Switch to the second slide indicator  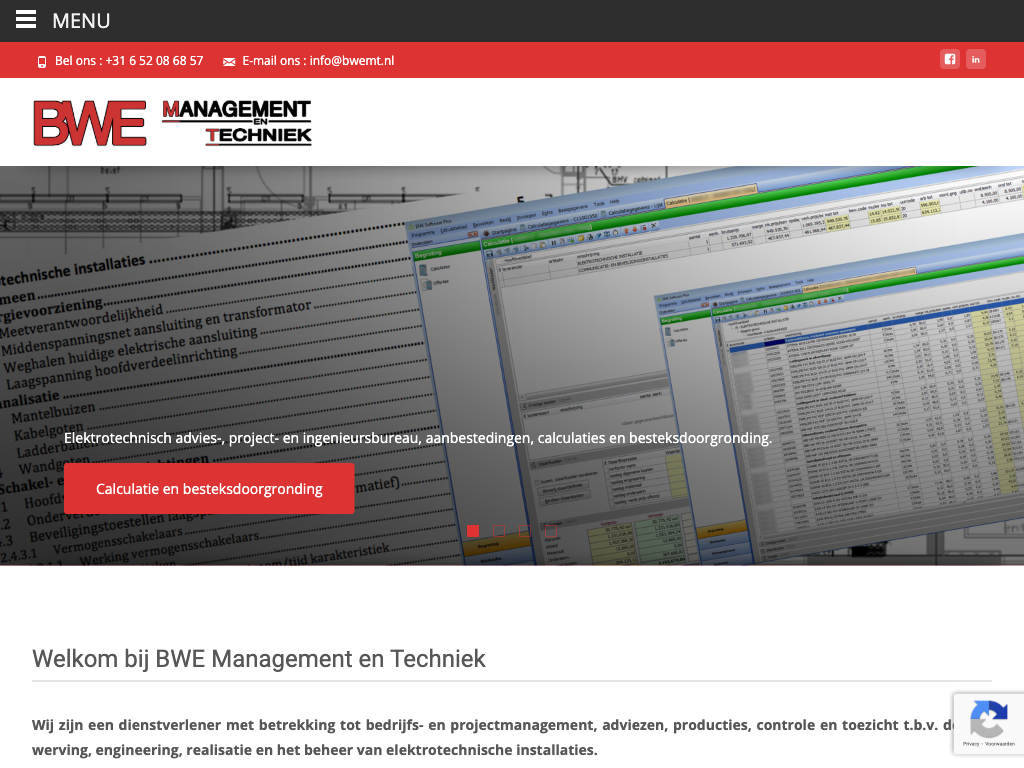[499, 531]
